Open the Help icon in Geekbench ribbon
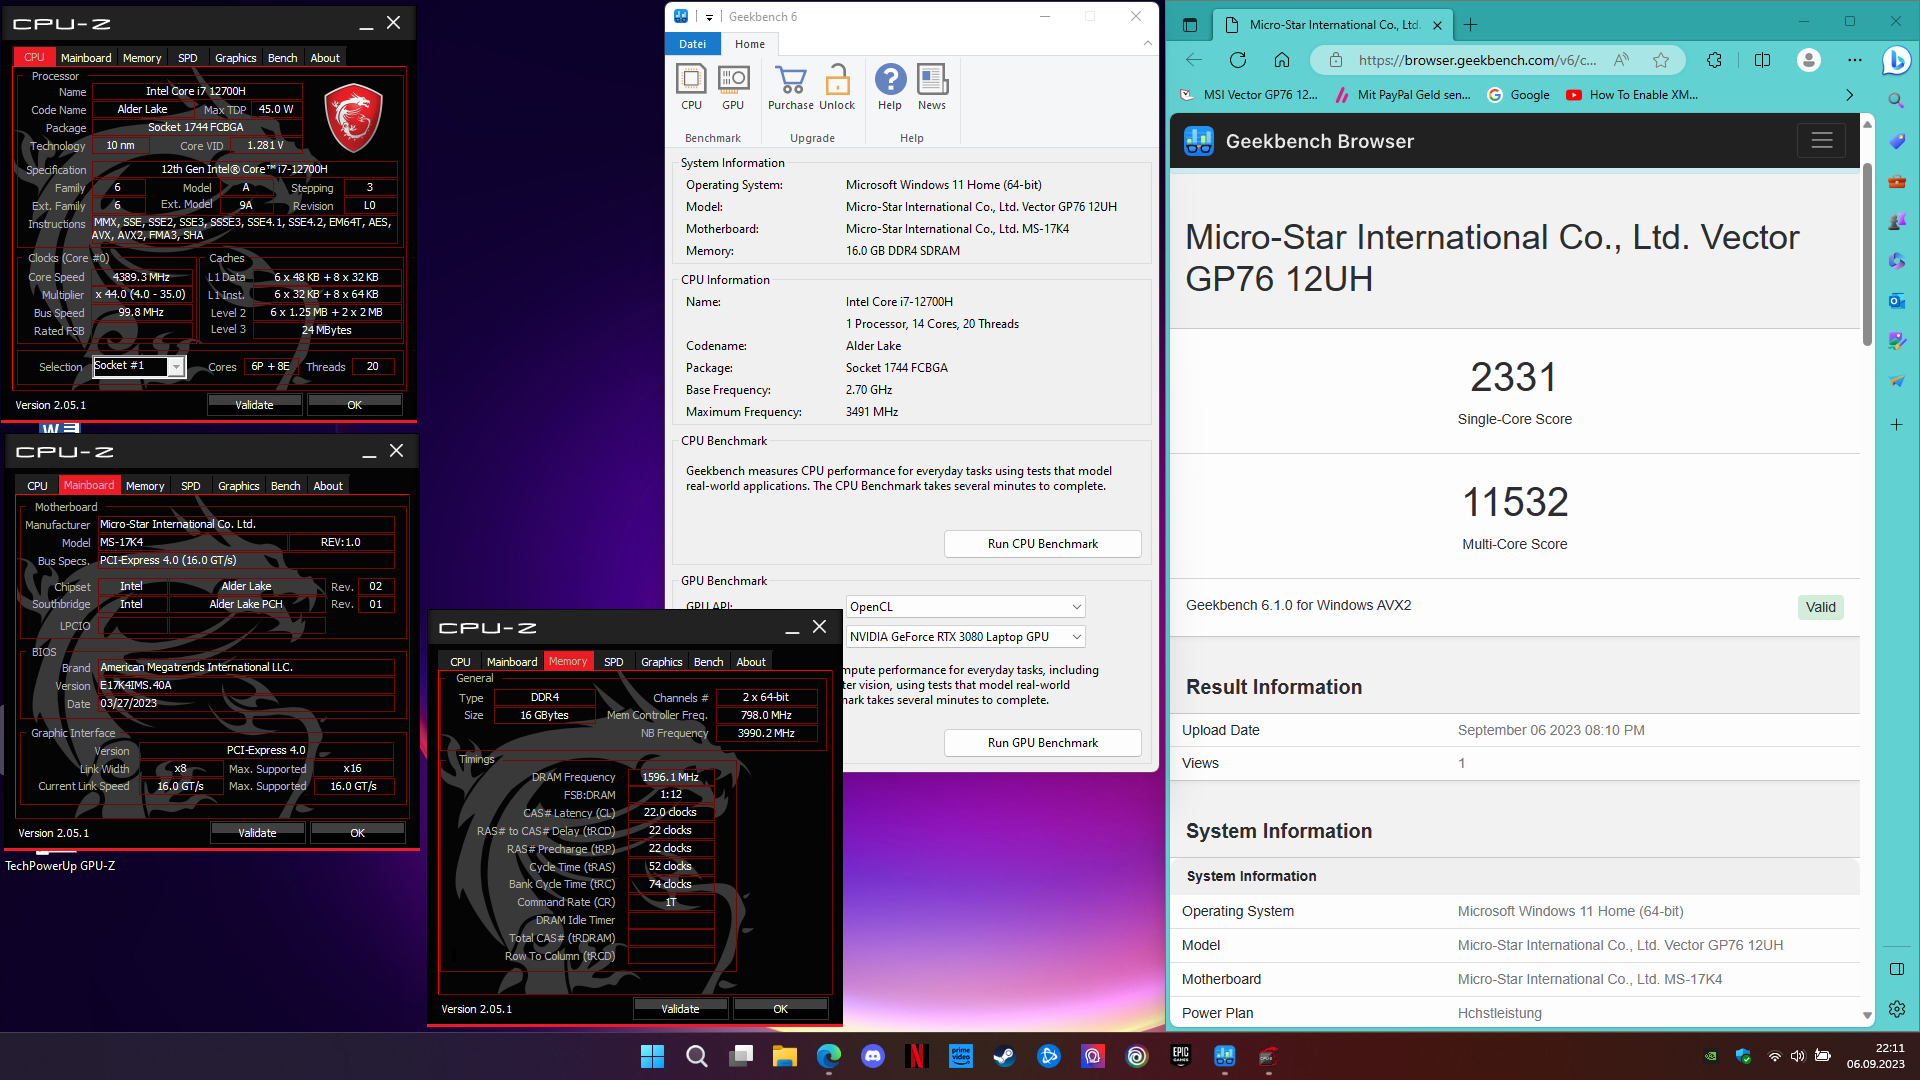This screenshot has height=1080, width=1920. click(890, 87)
